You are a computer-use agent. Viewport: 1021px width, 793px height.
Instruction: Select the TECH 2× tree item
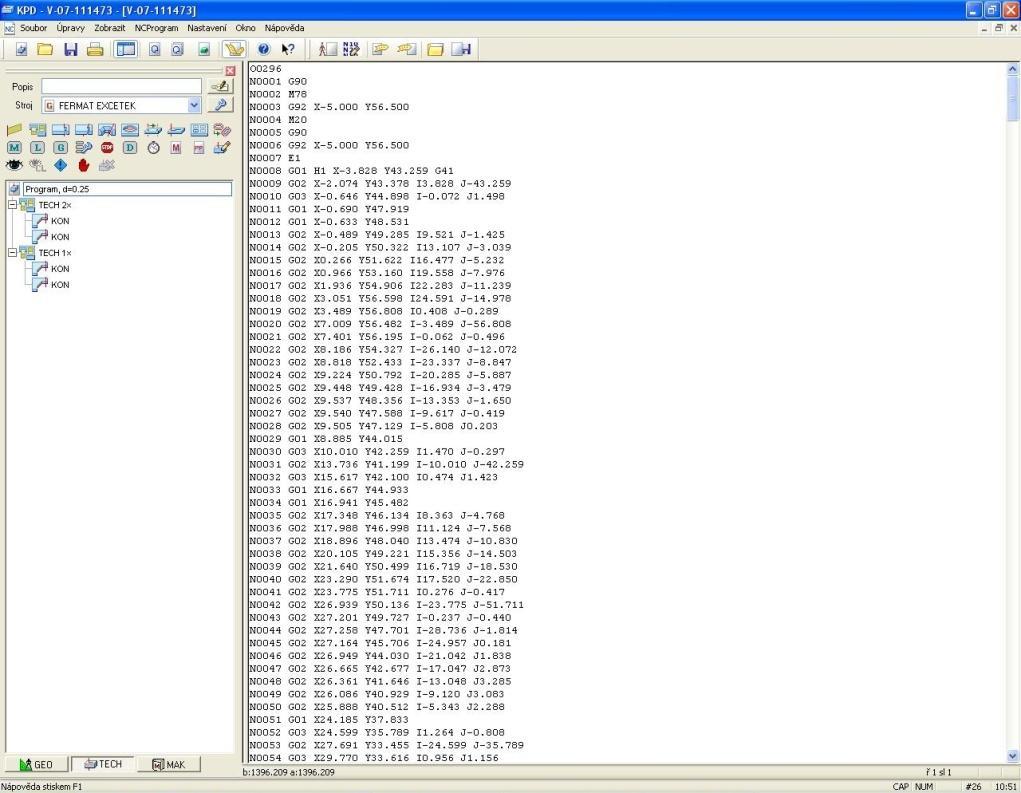pos(55,205)
